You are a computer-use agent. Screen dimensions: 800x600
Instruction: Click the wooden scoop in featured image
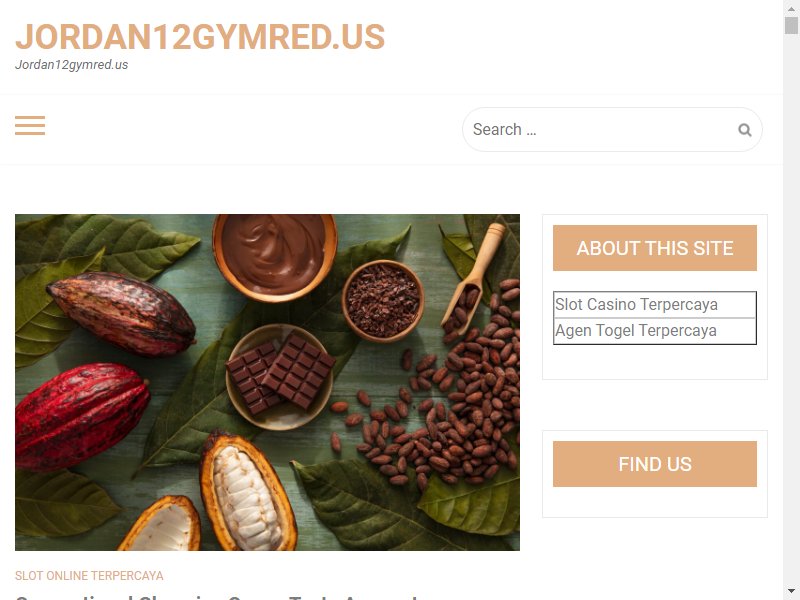[472, 278]
